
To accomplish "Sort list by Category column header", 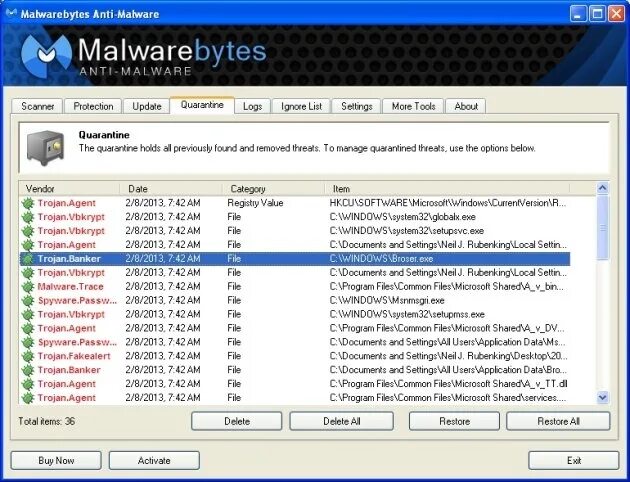I will coord(274,189).
